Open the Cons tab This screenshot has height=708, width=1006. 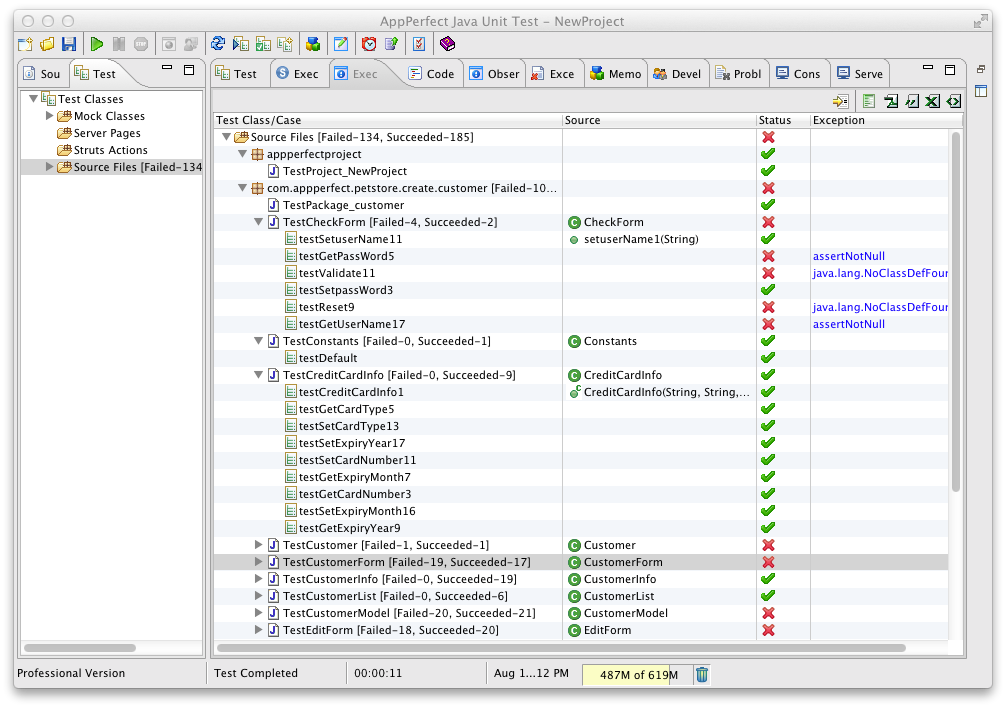798,74
